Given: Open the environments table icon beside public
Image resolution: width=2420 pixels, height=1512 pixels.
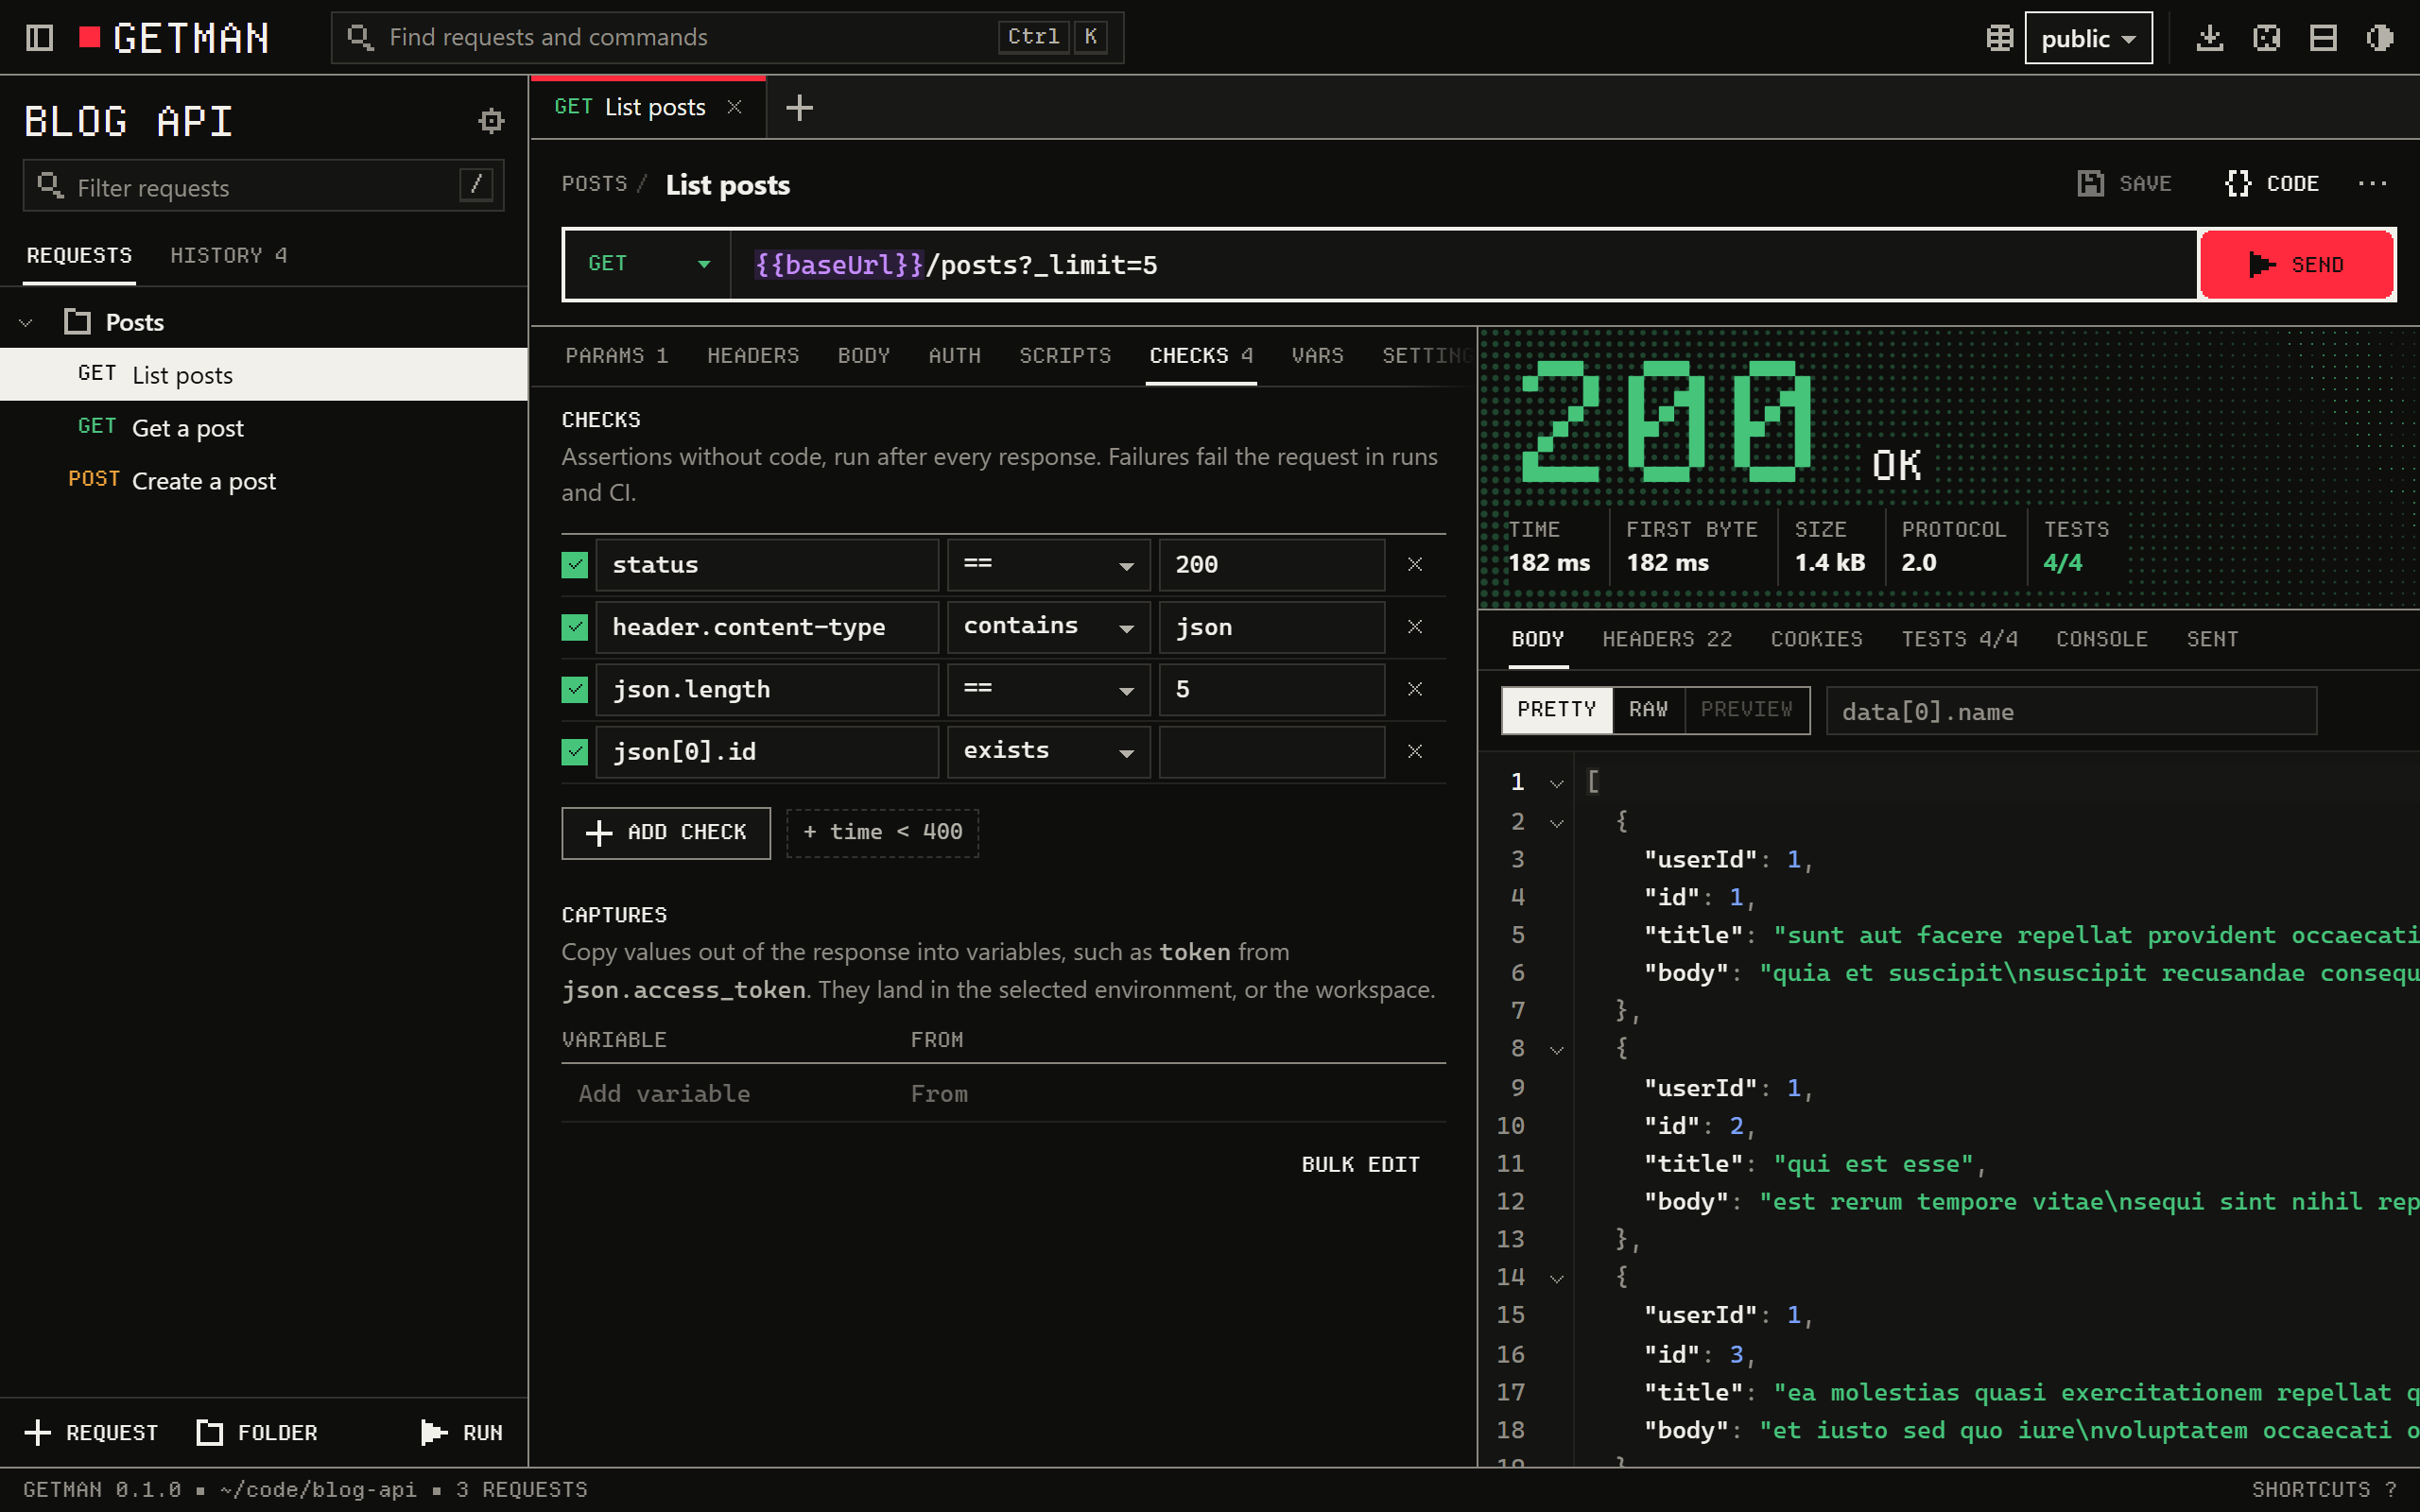Looking at the screenshot, I should [x=1999, y=38].
